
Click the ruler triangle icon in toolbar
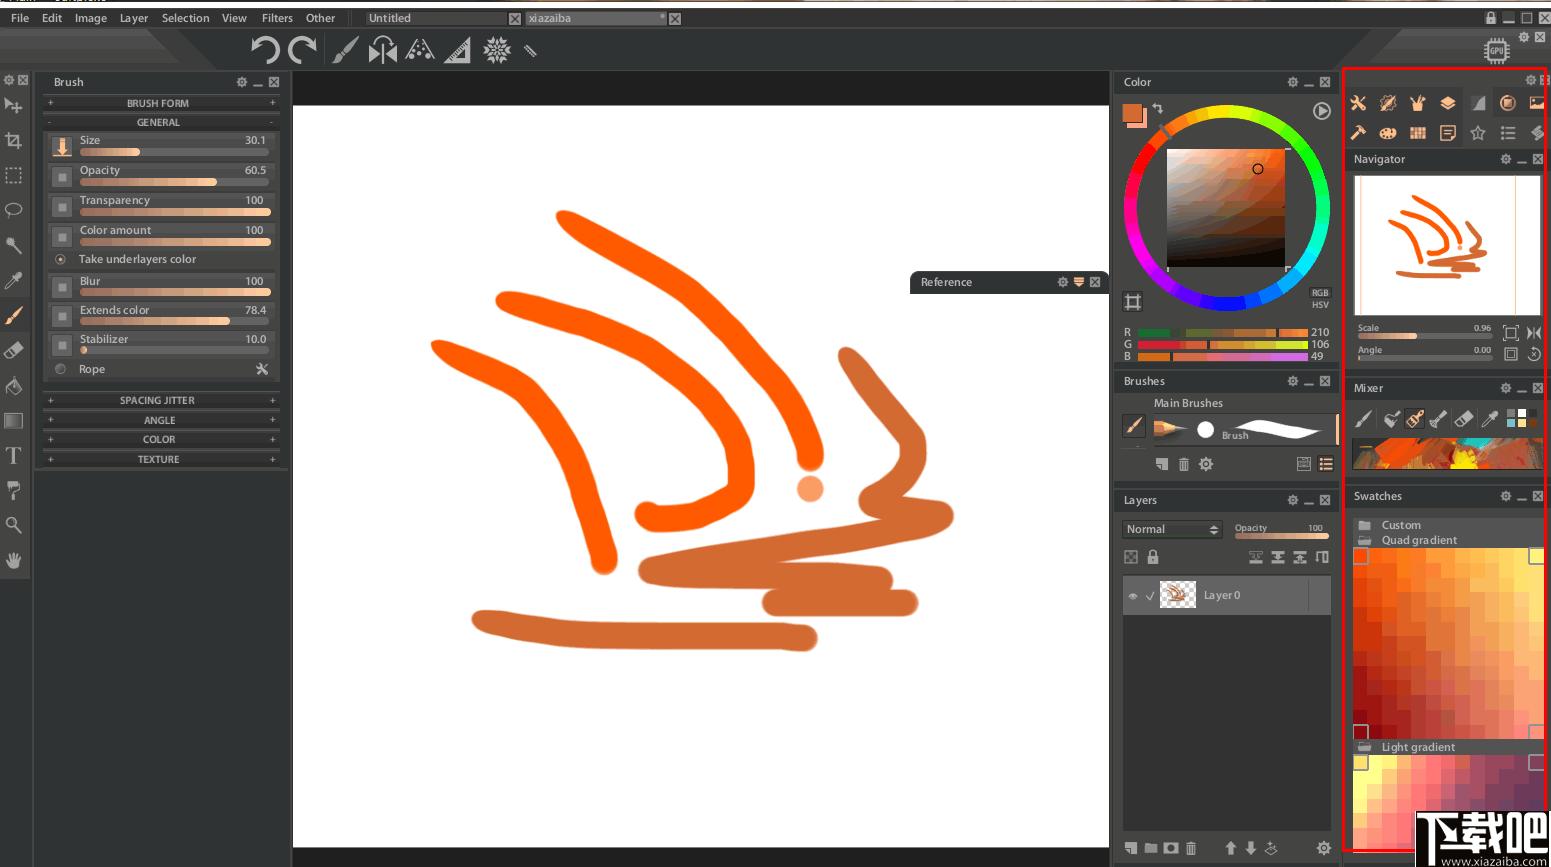pyautogui.click(x=458, y=50)
